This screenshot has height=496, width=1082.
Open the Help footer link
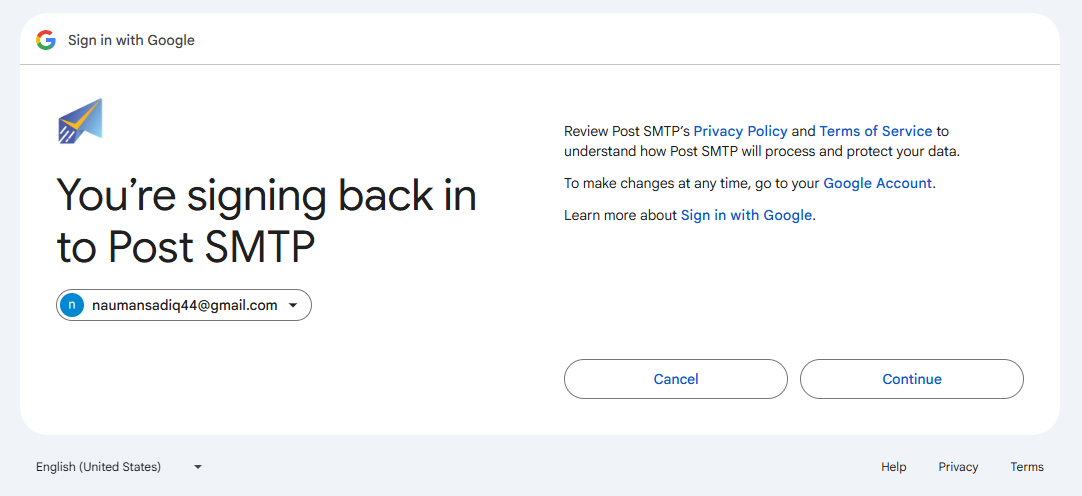click(893, 467)
